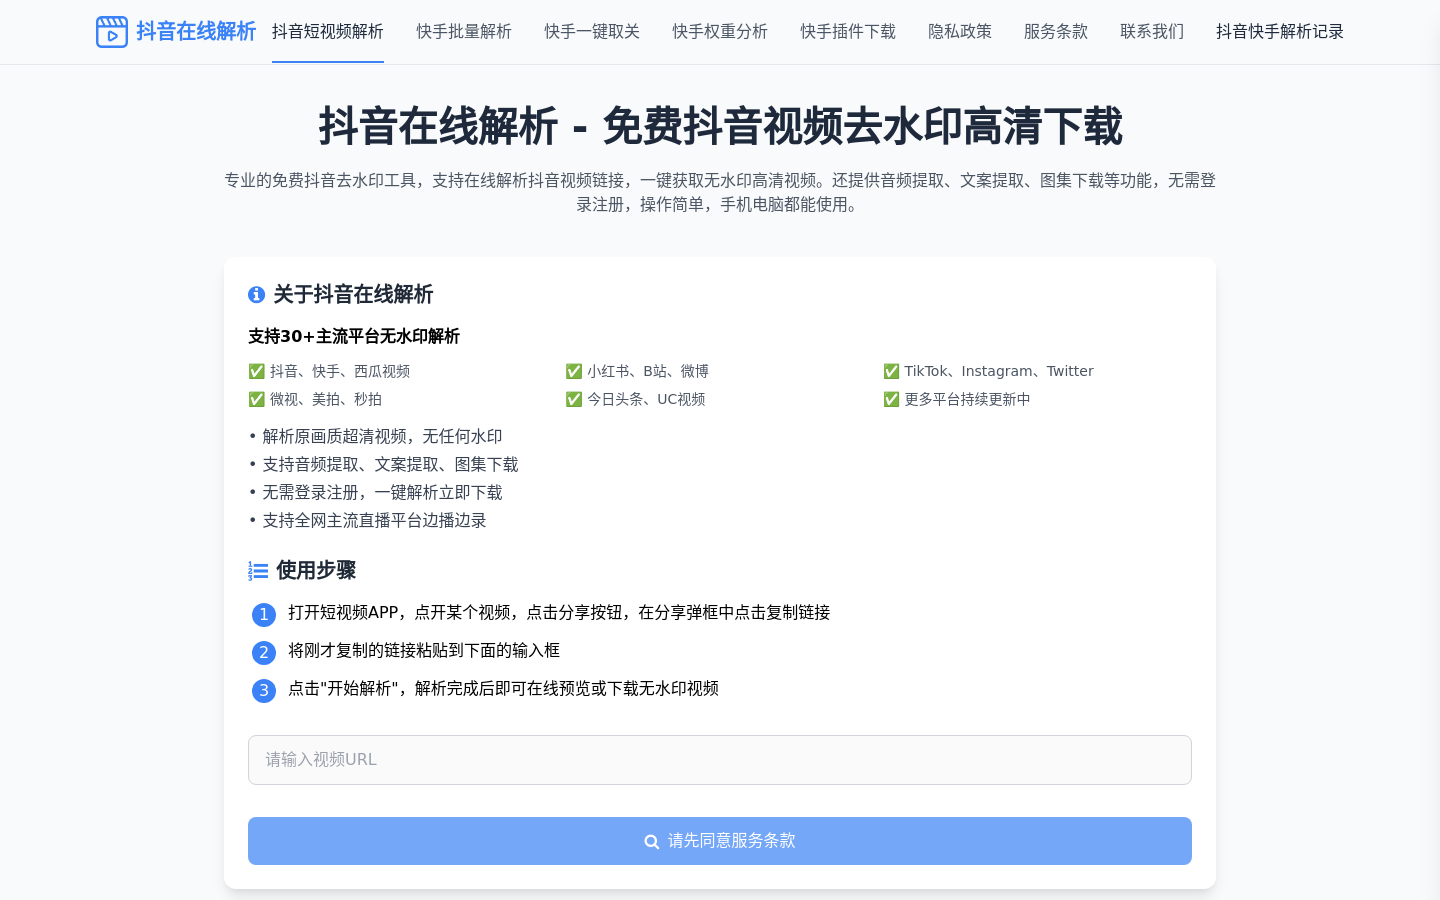The image size is (1440, 900).
Task: Click the numbered list icon beside 使用步骤
Action: pos(258,571)
